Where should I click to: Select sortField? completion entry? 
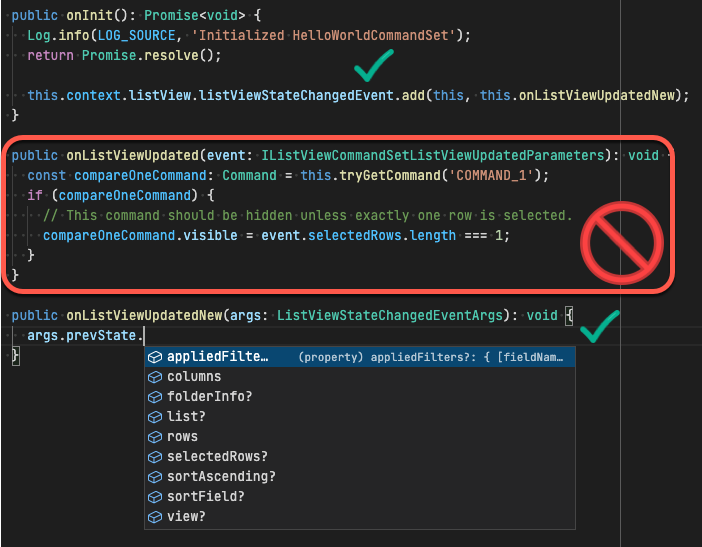pos(360,496)
